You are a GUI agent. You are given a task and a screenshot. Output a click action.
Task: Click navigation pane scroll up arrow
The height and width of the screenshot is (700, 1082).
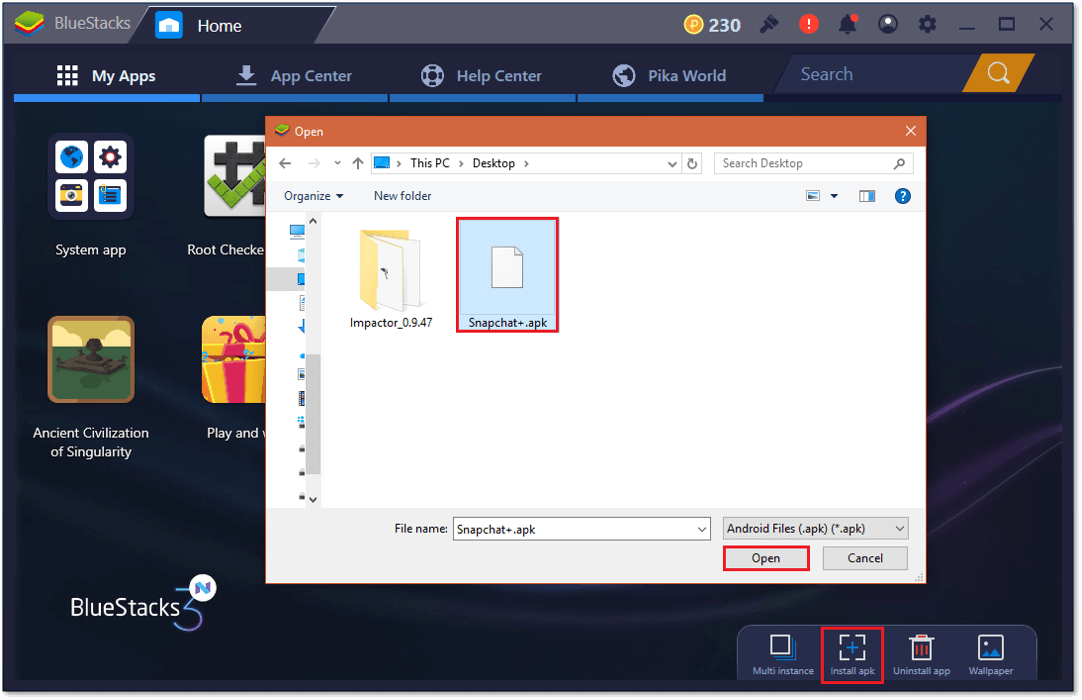[313, 222]
